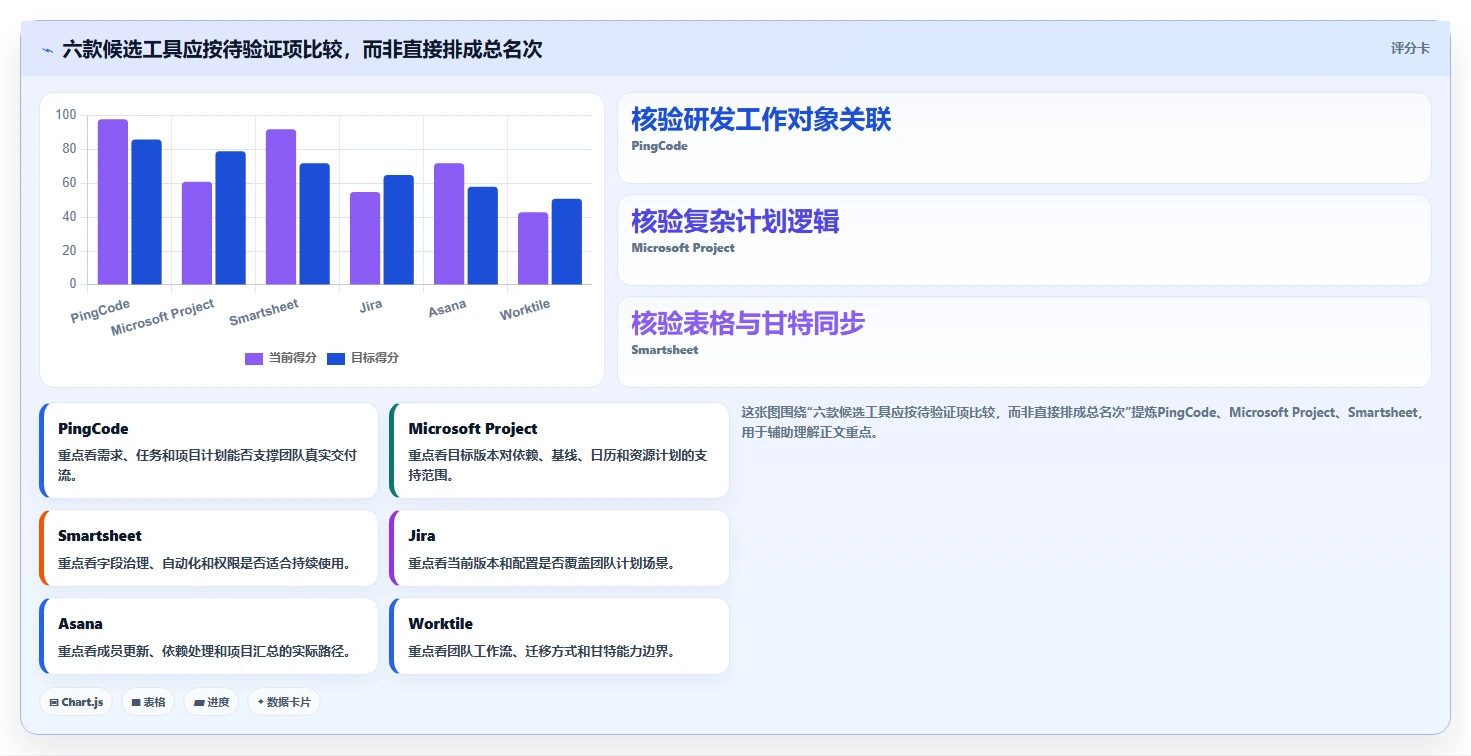
Task: Click the Jira axis label in chart
Action: (371, 305)
